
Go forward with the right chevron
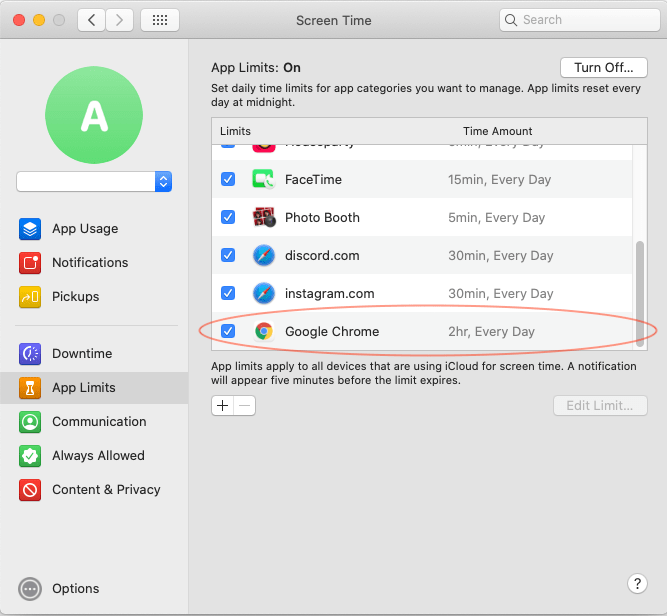tap(120, 20)
